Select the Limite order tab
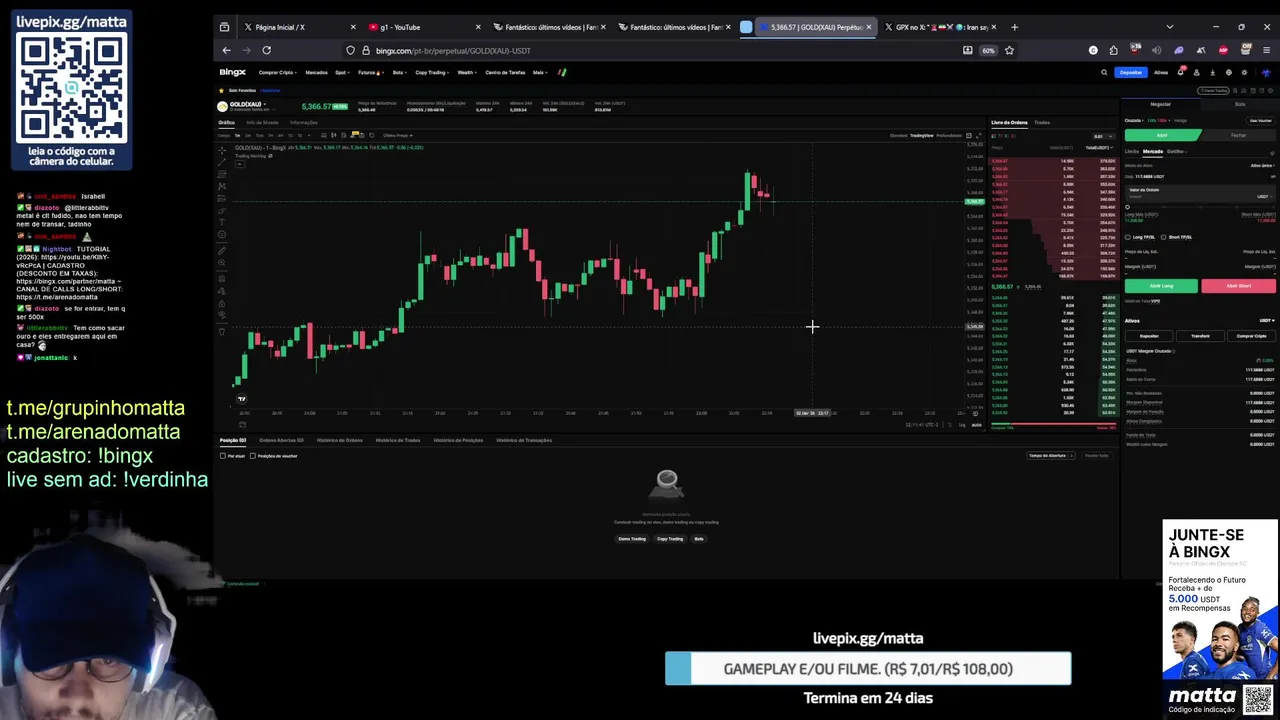This screenshot has width=1280, height=720. click(x=1132, y=151)
